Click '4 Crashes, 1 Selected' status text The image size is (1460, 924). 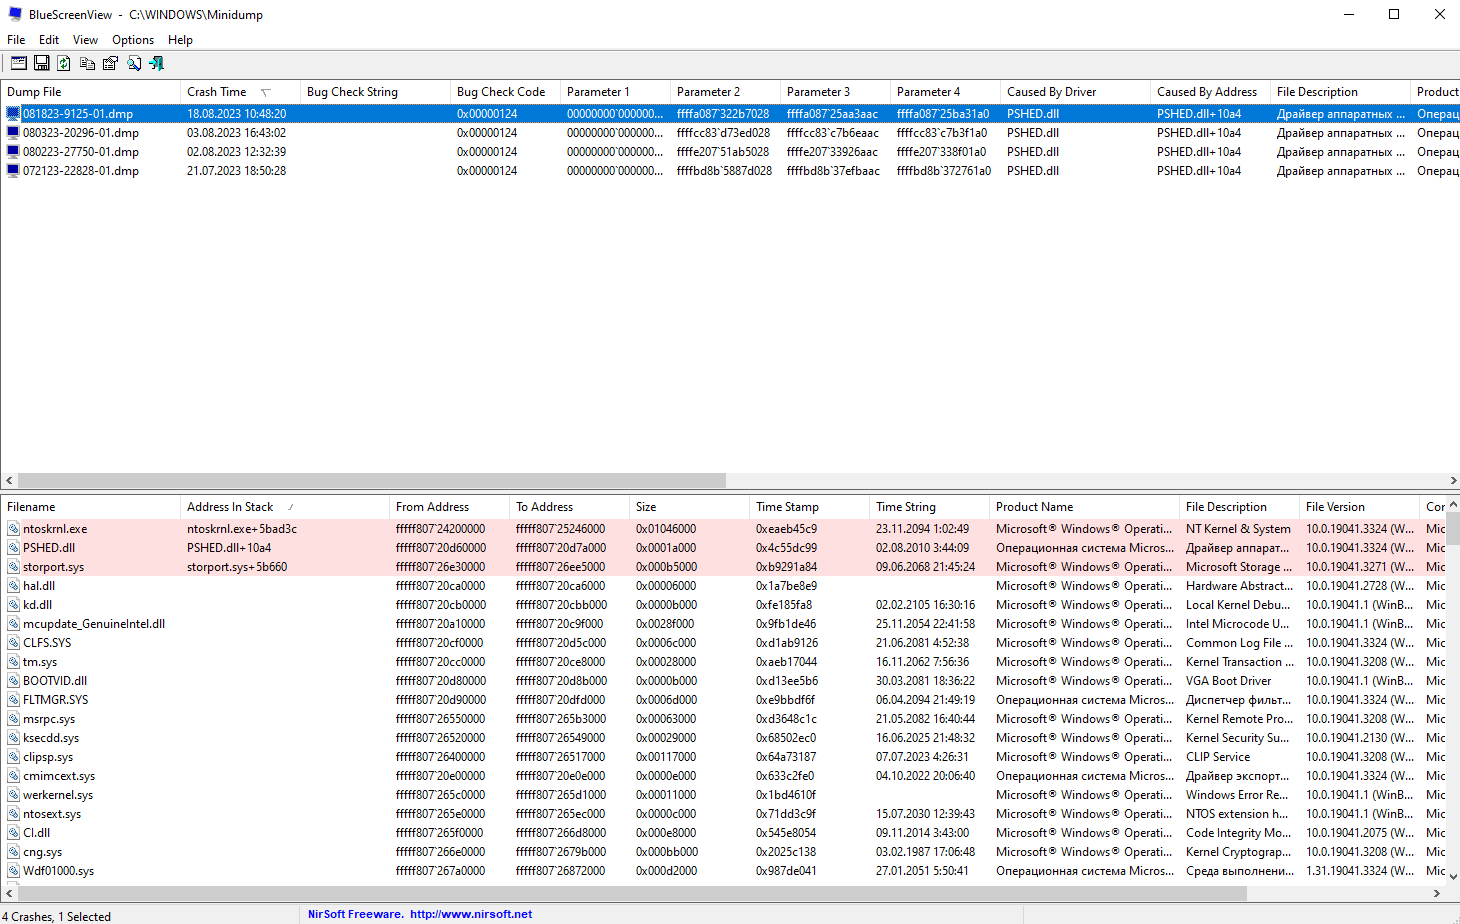point(56,916)
